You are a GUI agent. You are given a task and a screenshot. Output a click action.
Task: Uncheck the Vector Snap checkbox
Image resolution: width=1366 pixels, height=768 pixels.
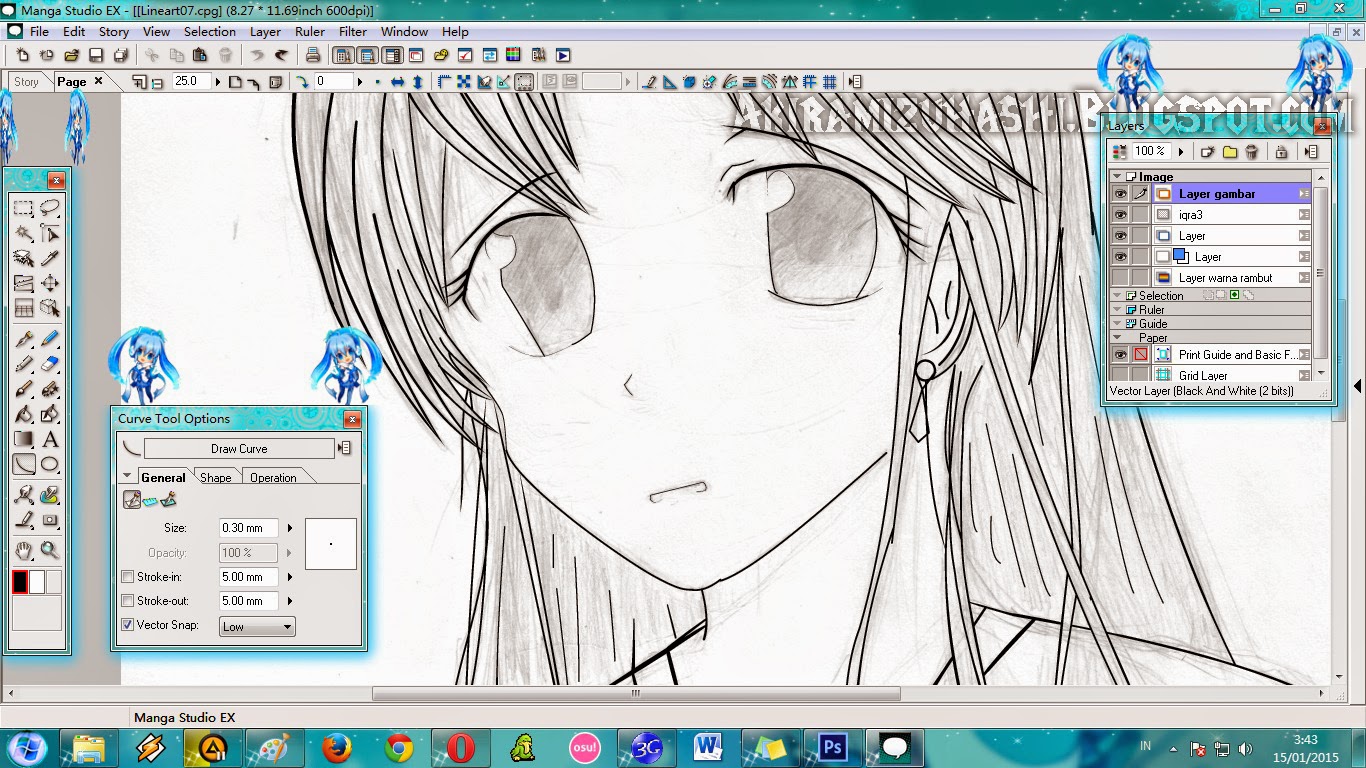pyautogui.click(x=127, y=625)
